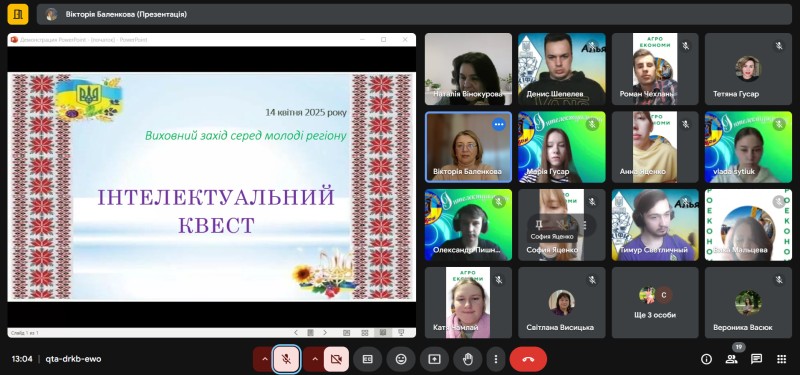Expand video settings chevron beside camera

pyautogui.click(x=314, y=359)
